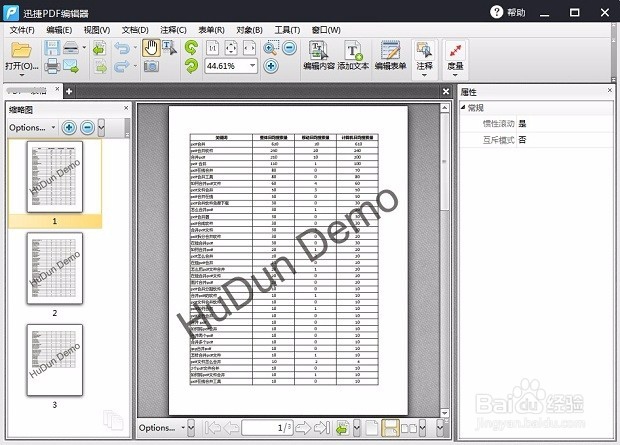Click the Snapshot camera tool
Viewport: 620px width, 445px height.
(x=151, y=66)
